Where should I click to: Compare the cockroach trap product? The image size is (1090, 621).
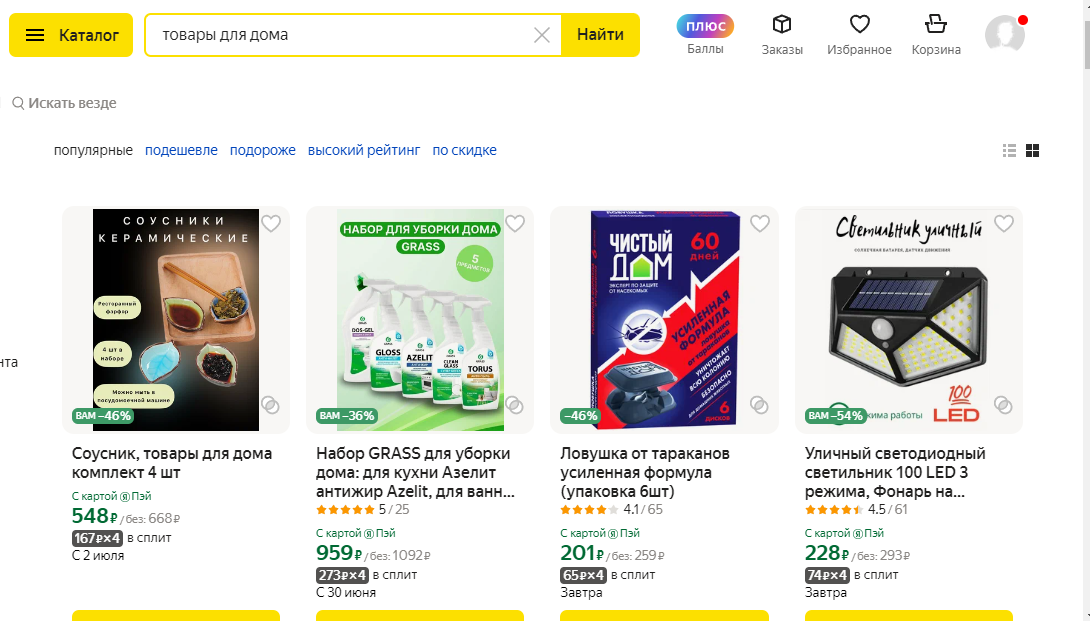coord(759,405)
